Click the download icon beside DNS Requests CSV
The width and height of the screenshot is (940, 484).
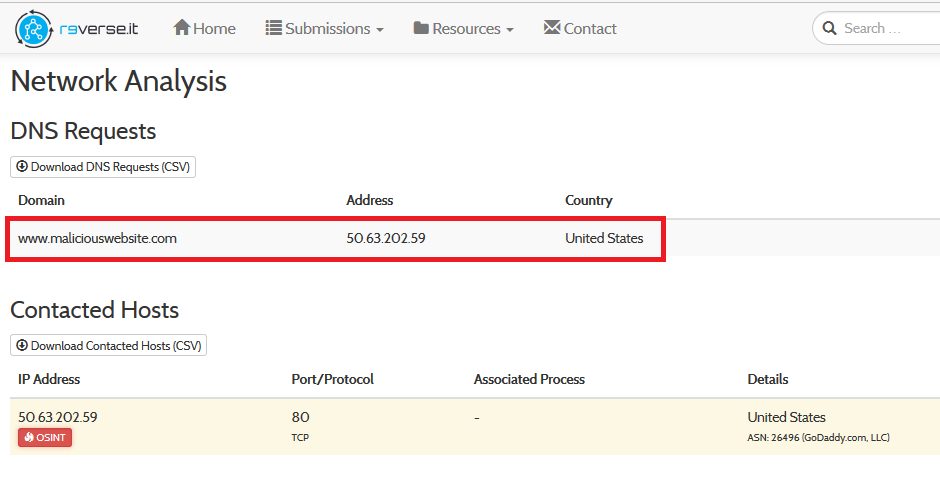(x=22, y=167)
